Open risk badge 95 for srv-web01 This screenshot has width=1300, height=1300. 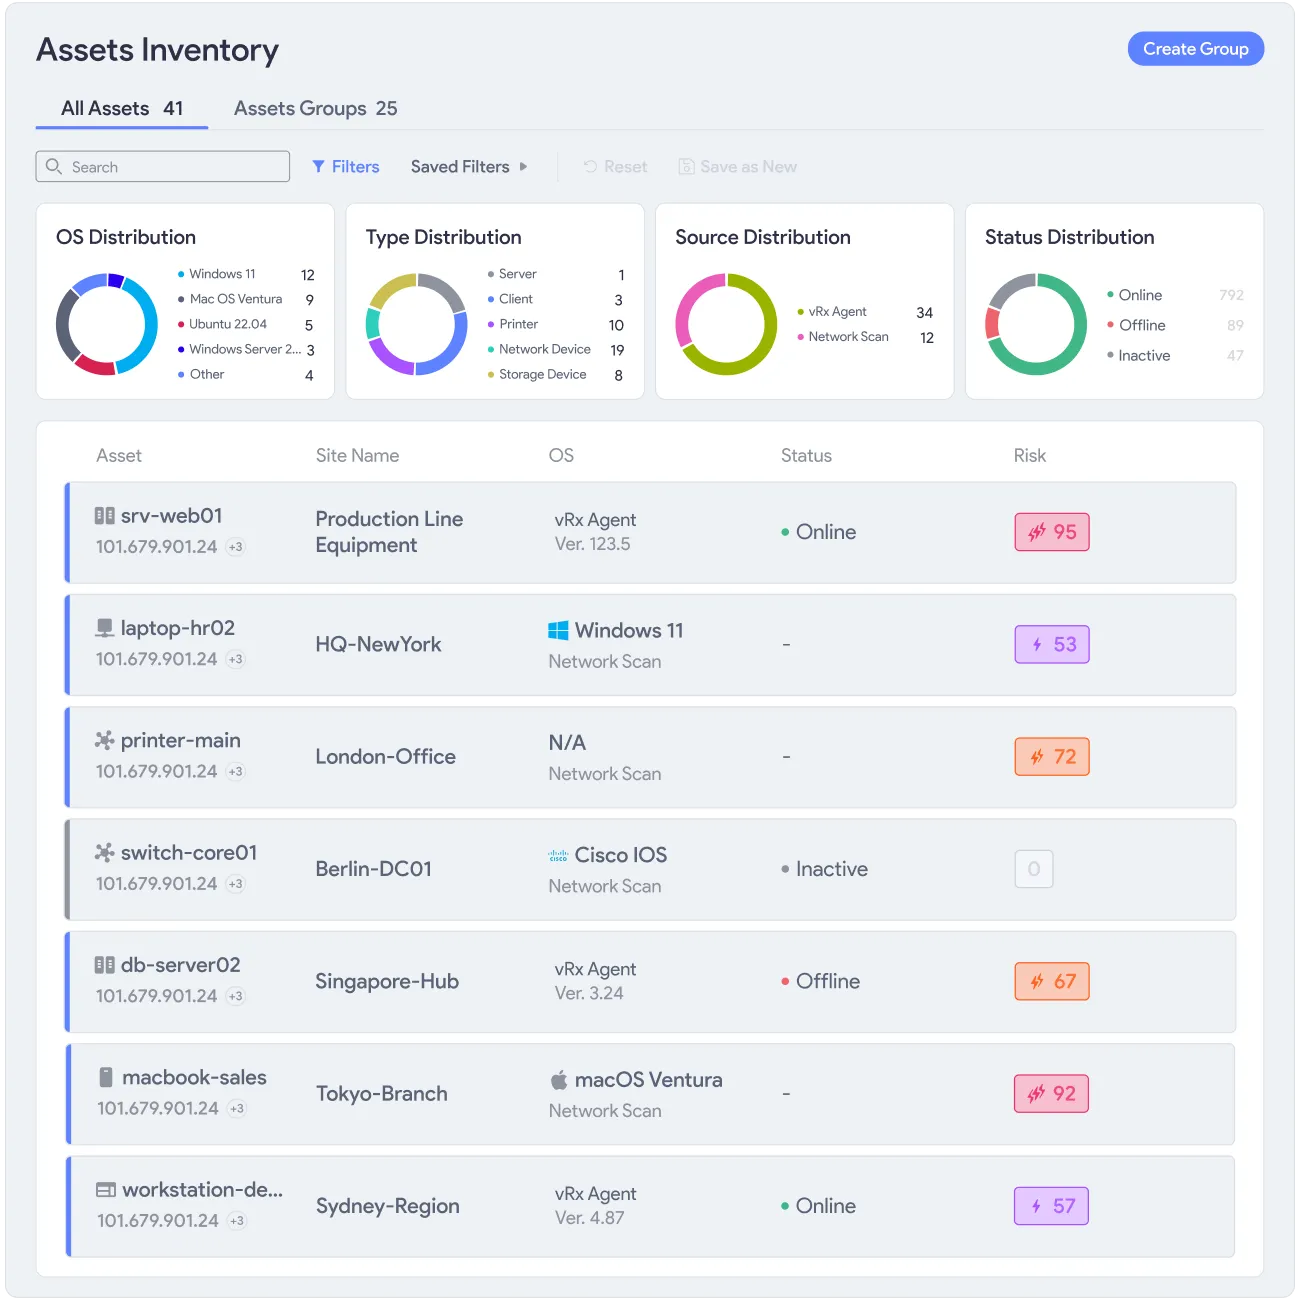click(x=1052, y=532)
